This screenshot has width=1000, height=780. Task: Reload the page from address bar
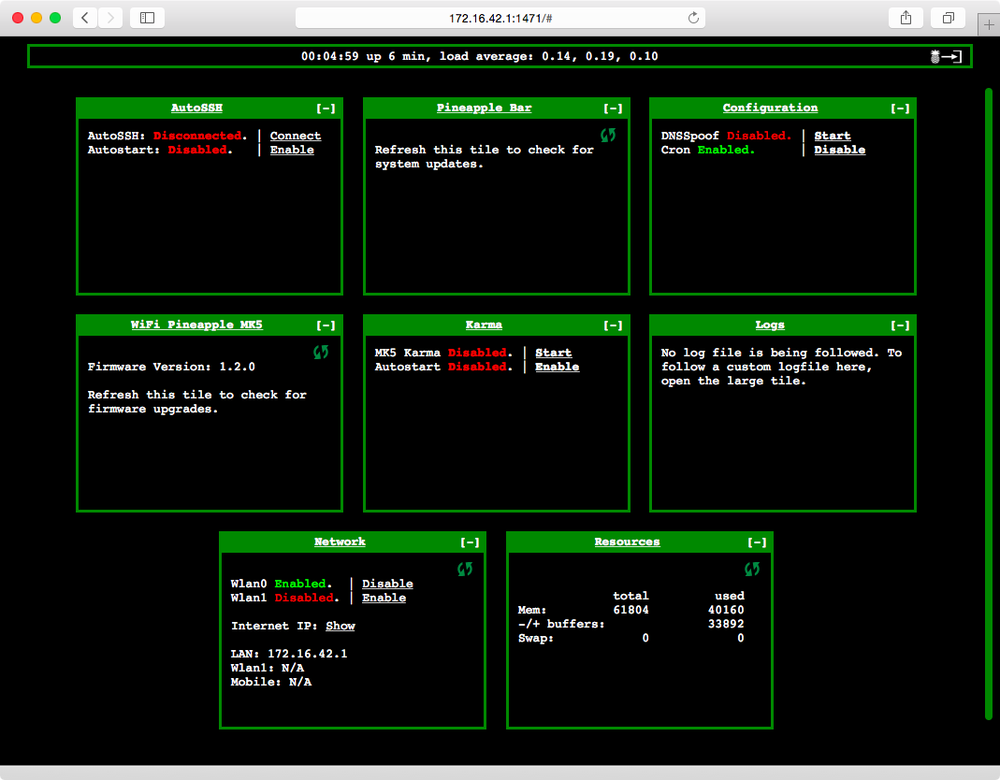(x=693, y=18)
